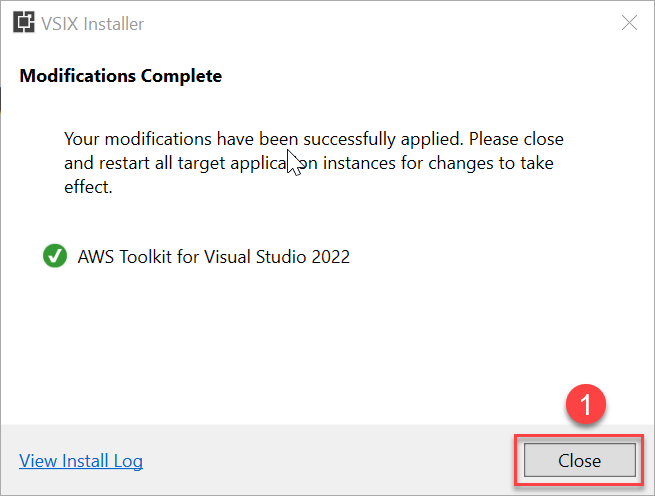Click "changes to take" in the message
Image resolution: width=655 pixels, height=496 pixels.
(491, 163)
